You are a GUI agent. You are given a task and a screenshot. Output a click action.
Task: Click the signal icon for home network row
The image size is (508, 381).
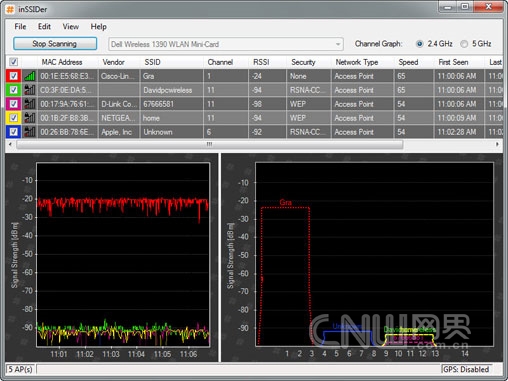pos(30,118)
